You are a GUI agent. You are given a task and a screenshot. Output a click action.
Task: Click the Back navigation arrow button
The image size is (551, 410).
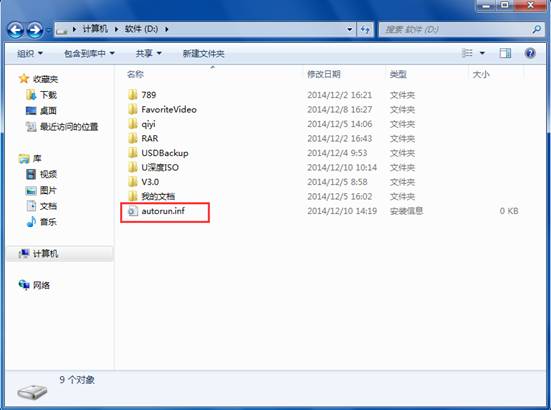tap(16, 30)
